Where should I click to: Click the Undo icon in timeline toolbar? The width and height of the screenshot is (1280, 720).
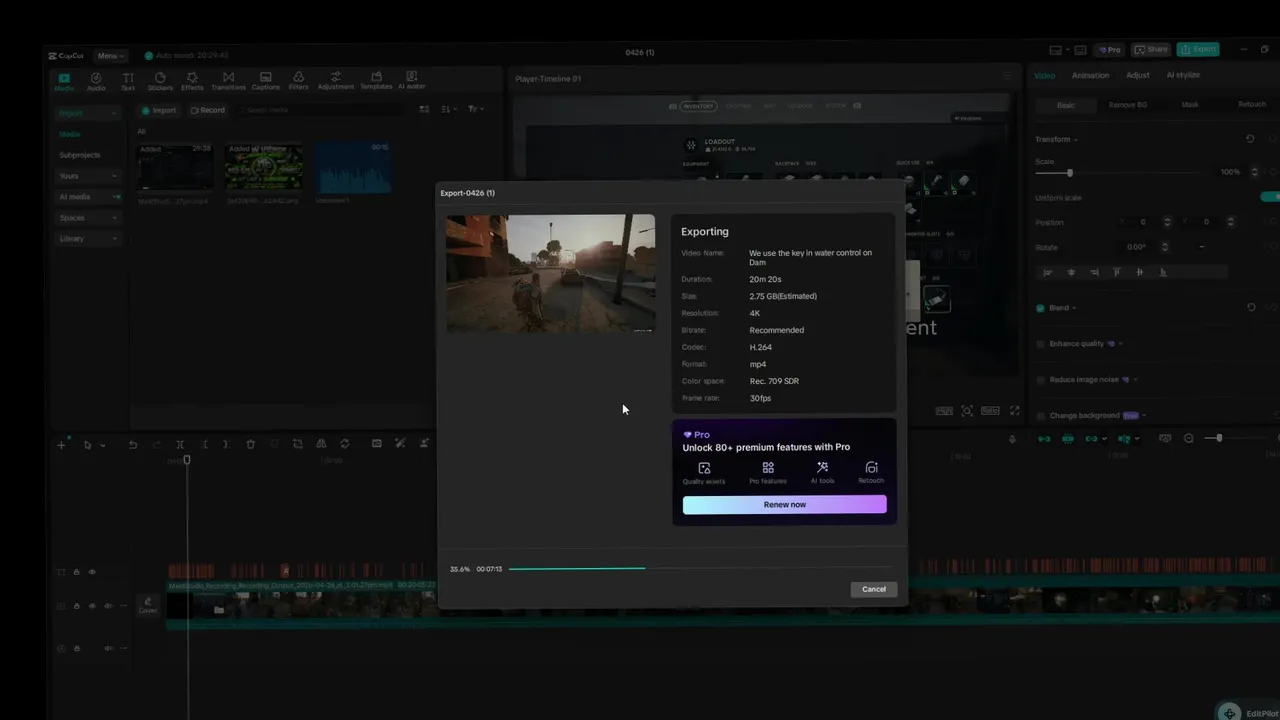pyautogui.click(x=132, y=444)
